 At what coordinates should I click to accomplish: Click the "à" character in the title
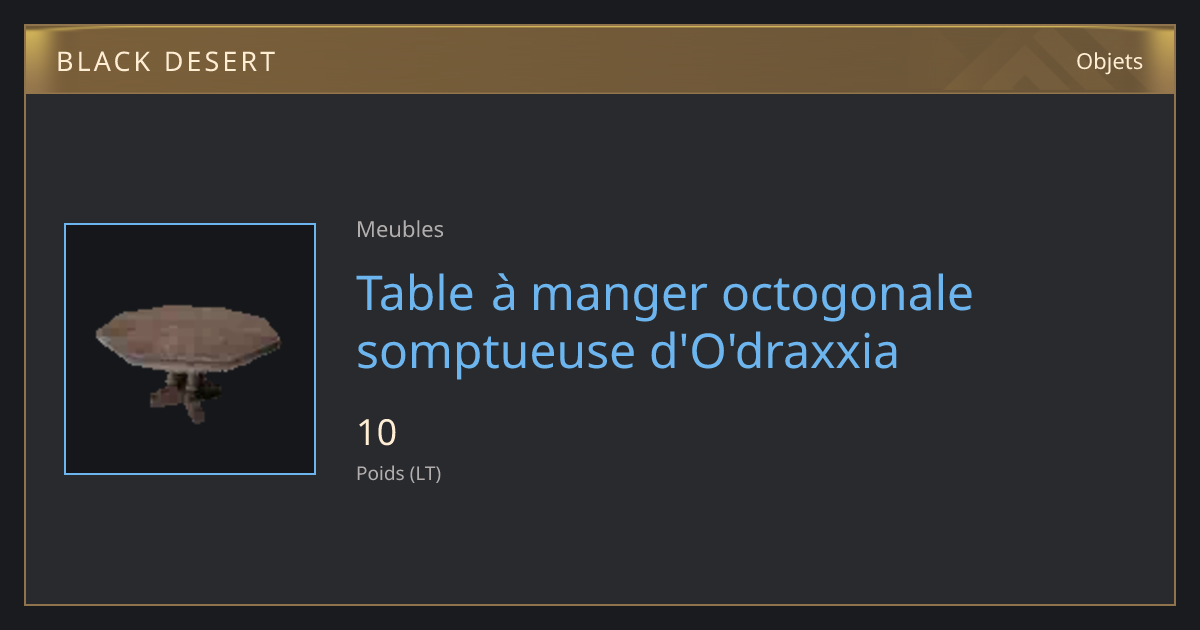[x=503, y=292]
